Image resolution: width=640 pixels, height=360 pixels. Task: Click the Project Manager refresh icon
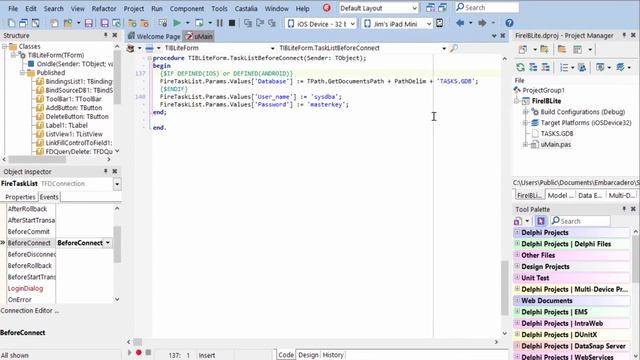pyautogui.click(x=520, y=67)
